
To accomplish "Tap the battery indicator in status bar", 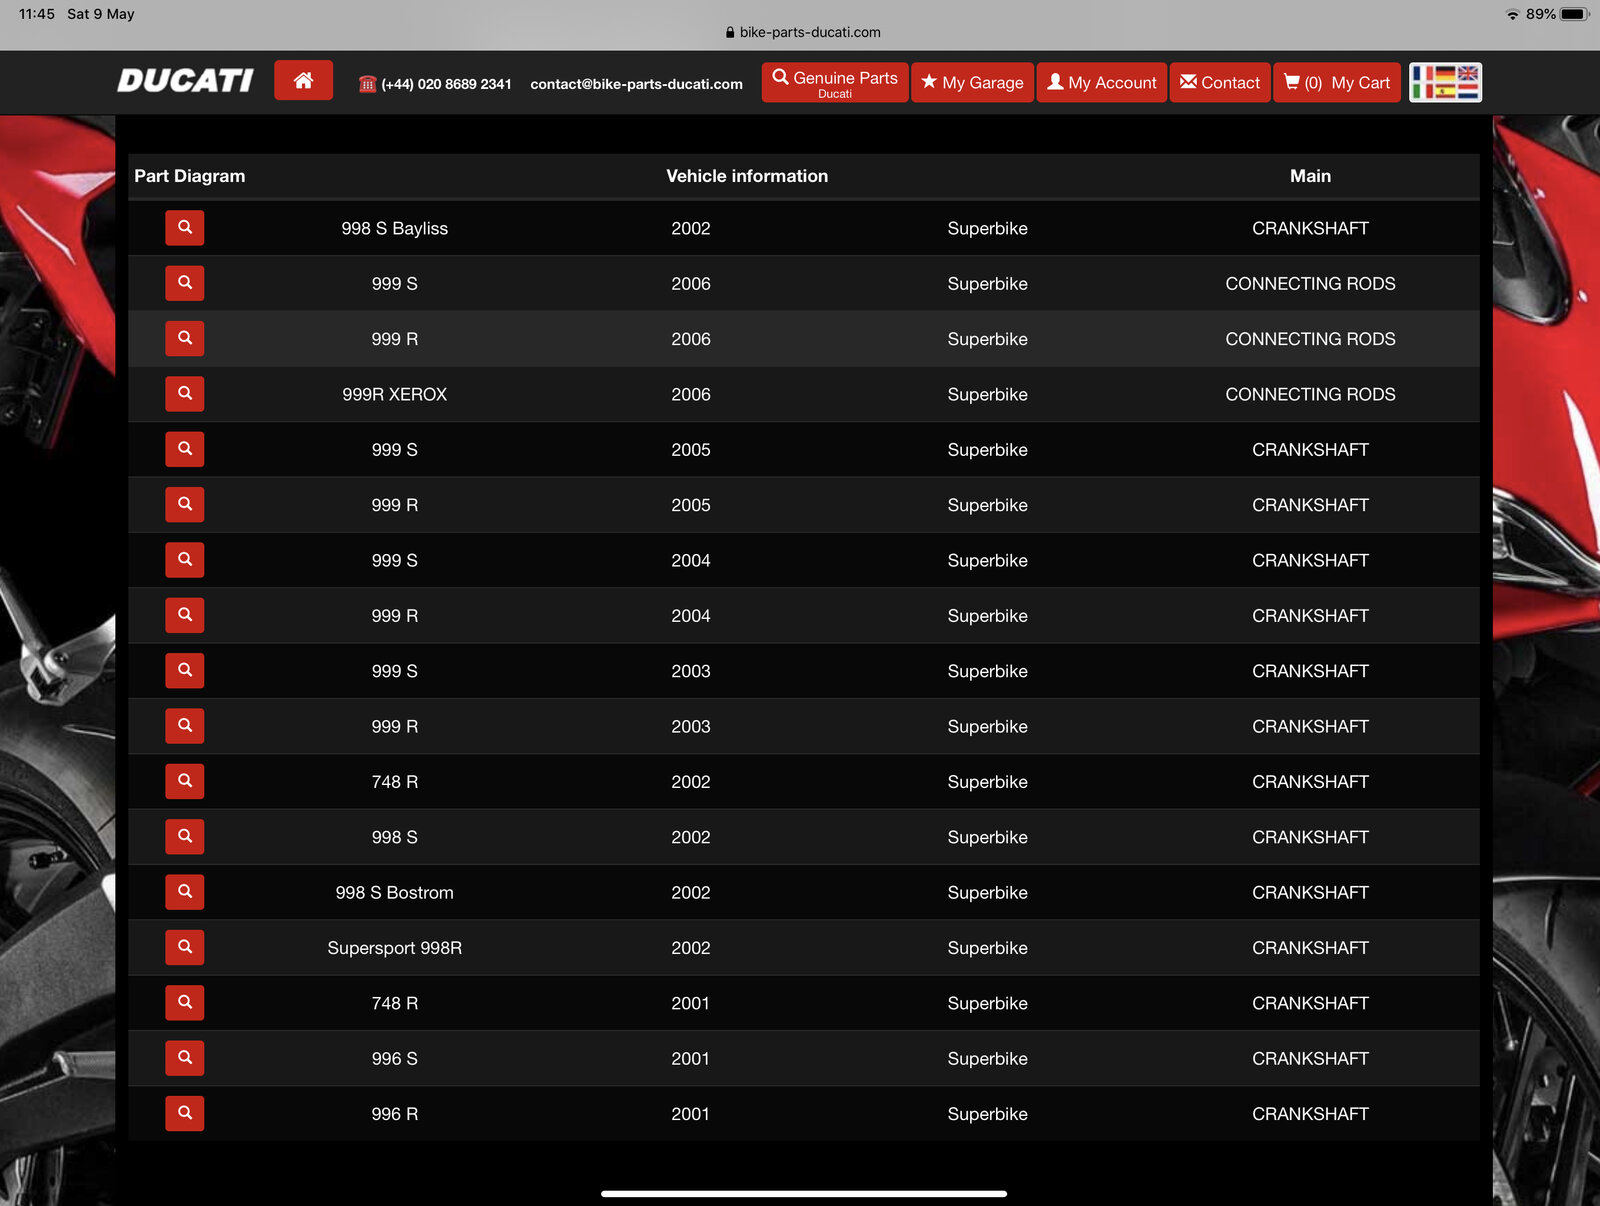I will [x=1574, y=14].
